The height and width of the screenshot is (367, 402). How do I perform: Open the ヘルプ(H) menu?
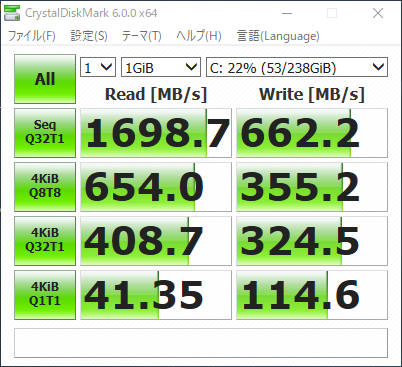tap(199, 36)
